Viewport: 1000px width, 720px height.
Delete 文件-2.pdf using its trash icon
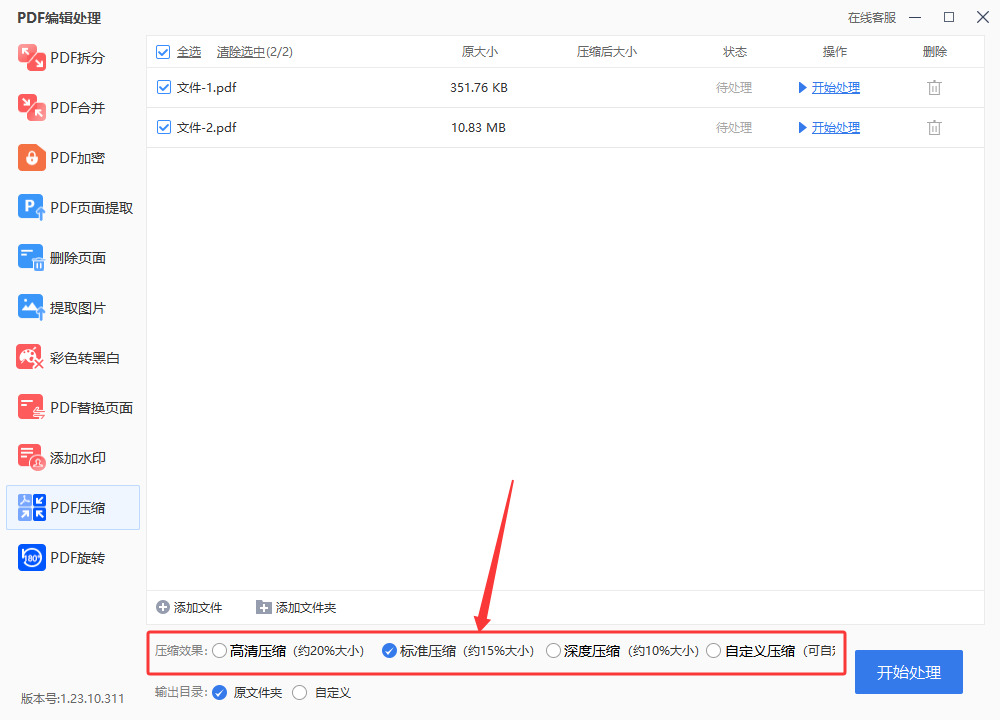(934, 128)
